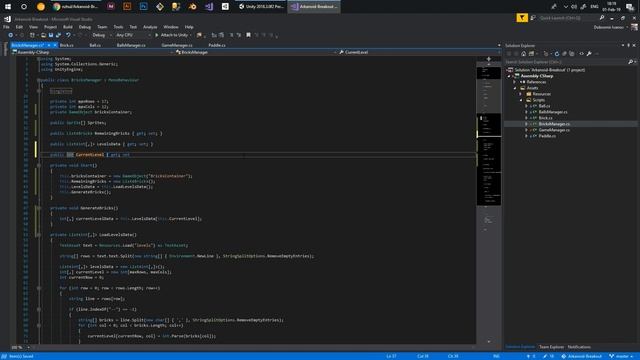This screenshot has height=360, width=640.
Task: Switch to the BallsManager.cs editor tab
Action: [x=131, y=45]
